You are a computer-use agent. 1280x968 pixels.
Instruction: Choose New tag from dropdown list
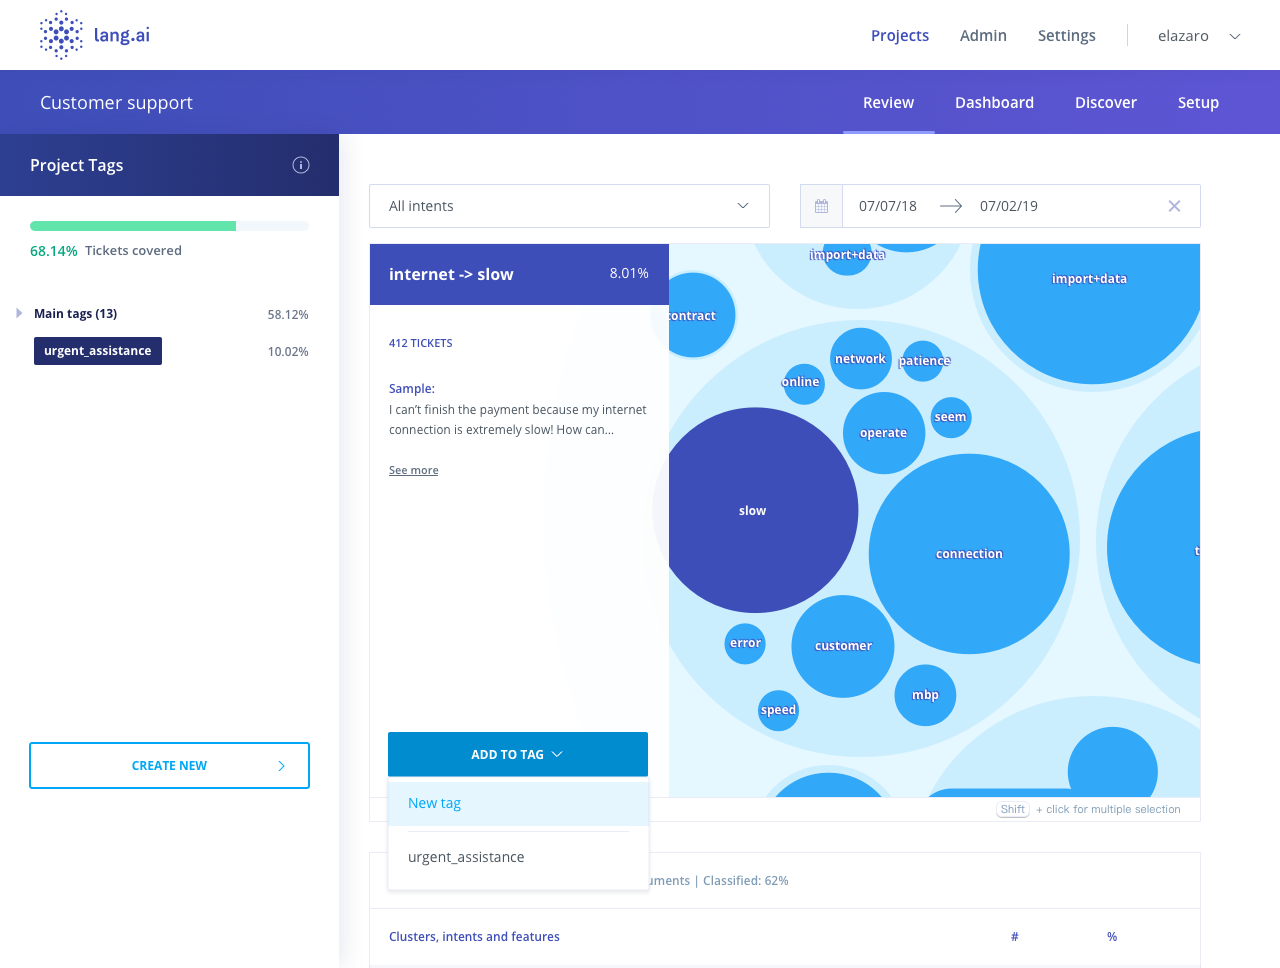(518, 803)
